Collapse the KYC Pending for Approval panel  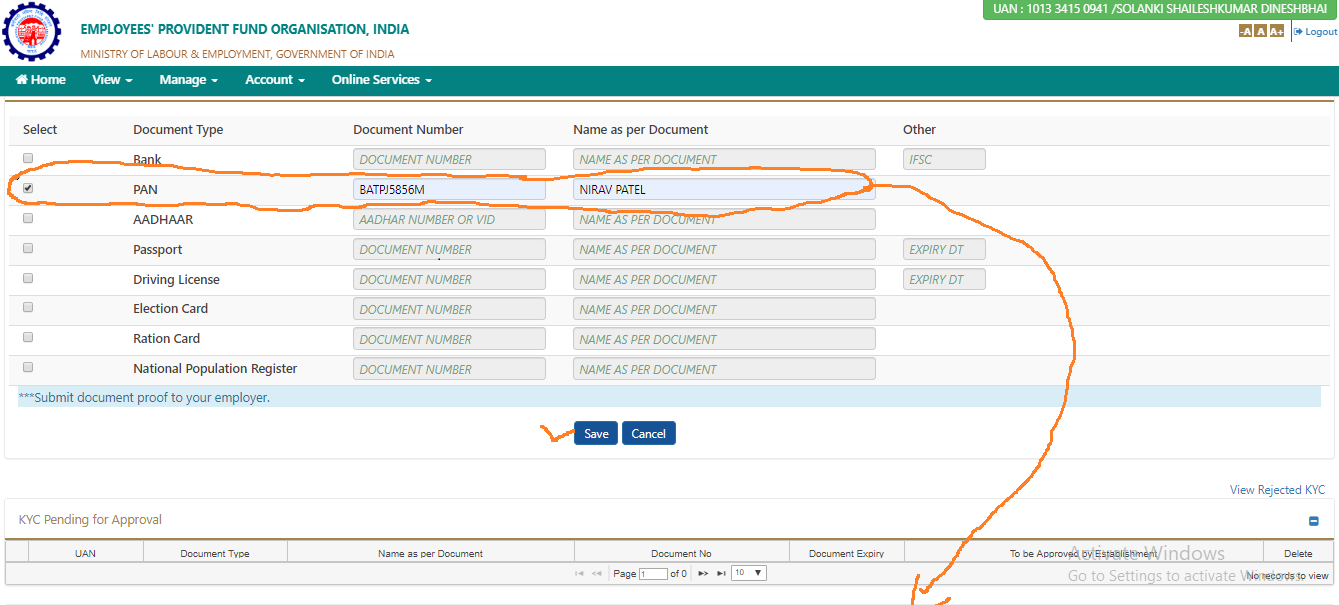tap(1313, 519)
